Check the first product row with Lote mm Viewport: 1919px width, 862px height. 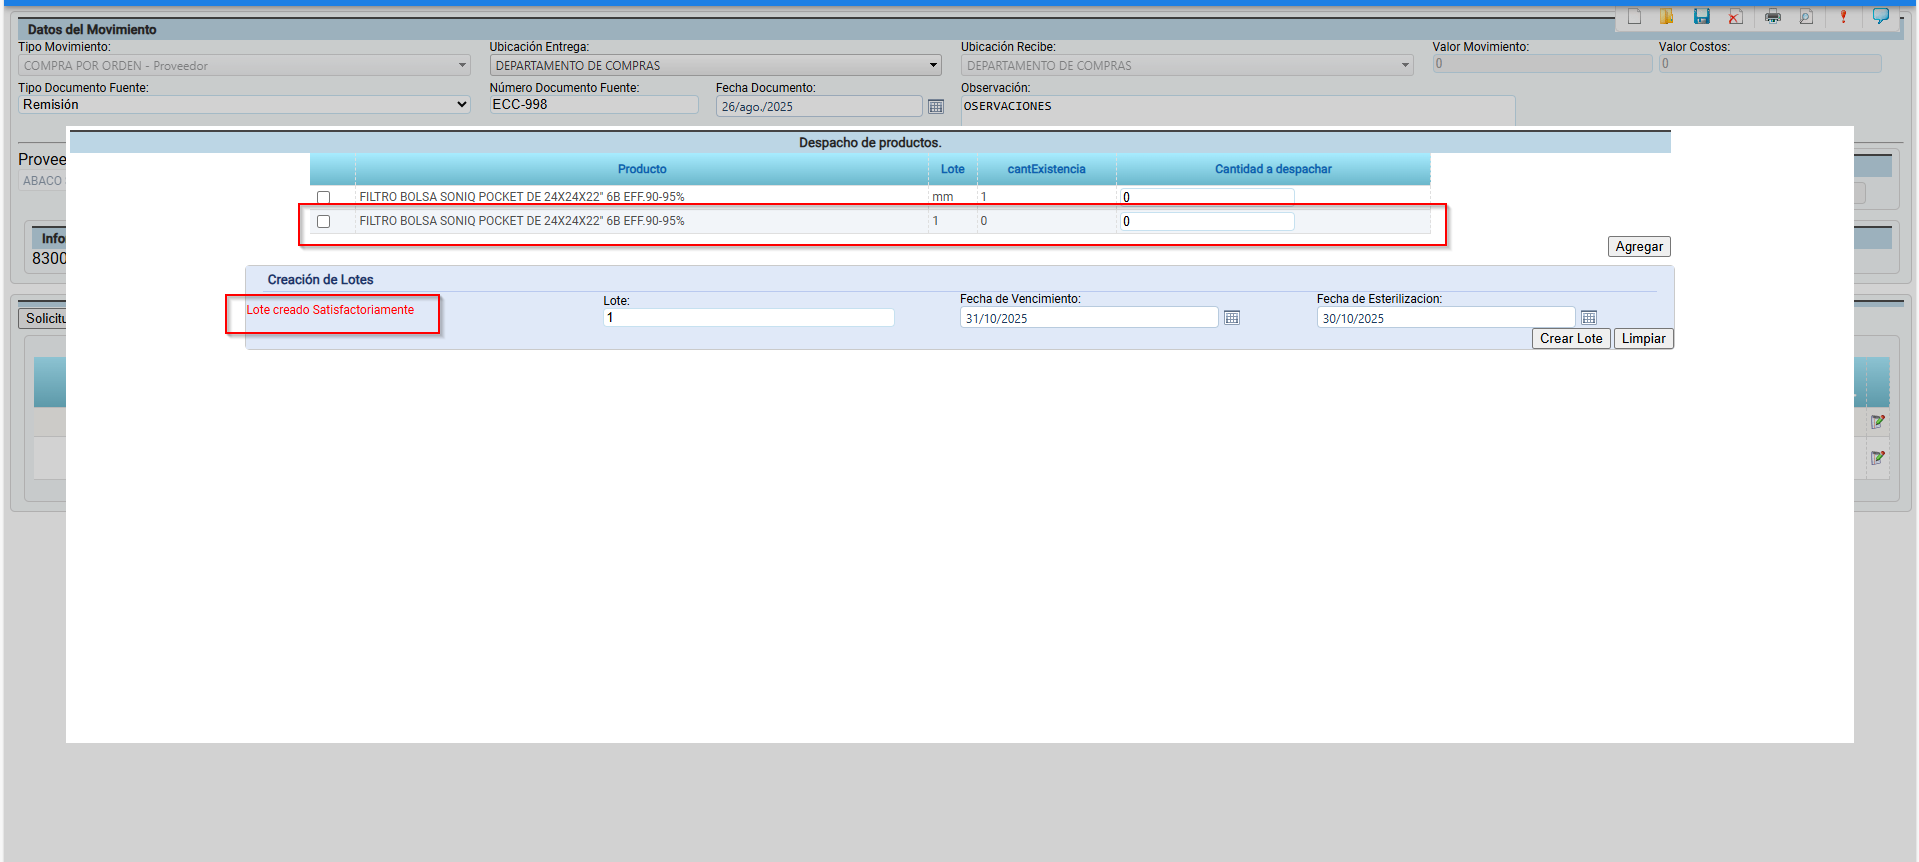[323, 197]
